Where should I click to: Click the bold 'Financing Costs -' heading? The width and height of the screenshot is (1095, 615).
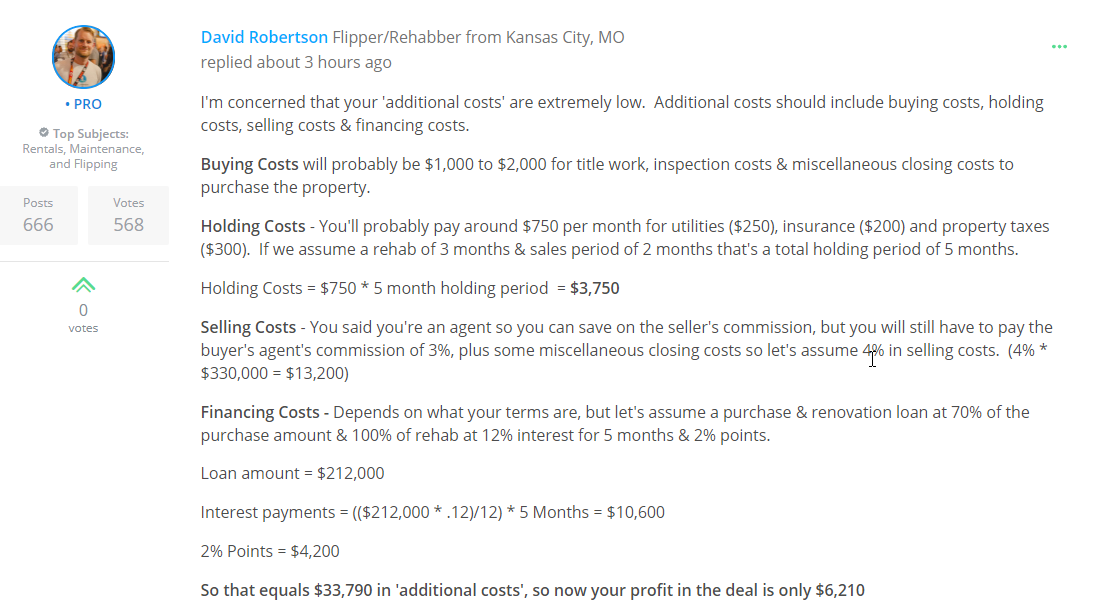[265, 412]
